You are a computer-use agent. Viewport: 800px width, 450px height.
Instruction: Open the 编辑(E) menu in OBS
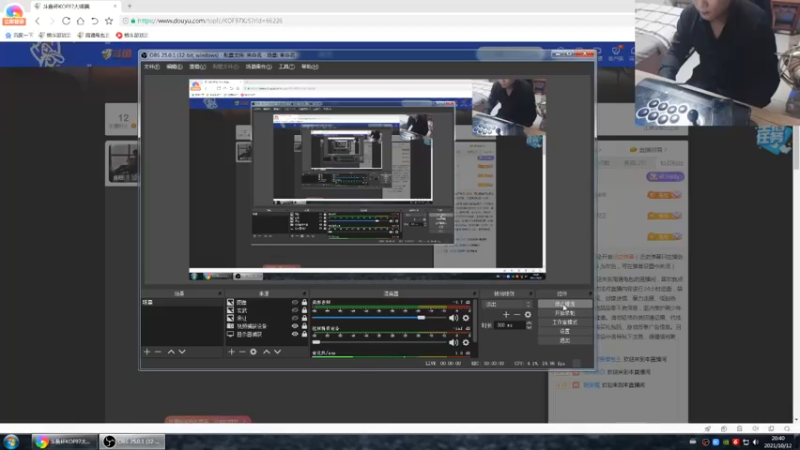point(174,67)
